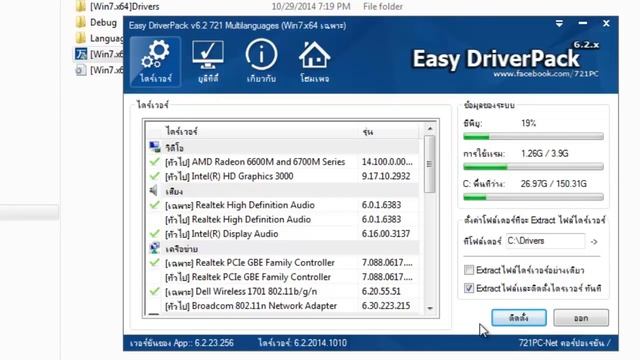Toggle Extract and install drivers immediately checkbox
The width and height of the screenshot is (640, 360).
(x=469, y=288)
